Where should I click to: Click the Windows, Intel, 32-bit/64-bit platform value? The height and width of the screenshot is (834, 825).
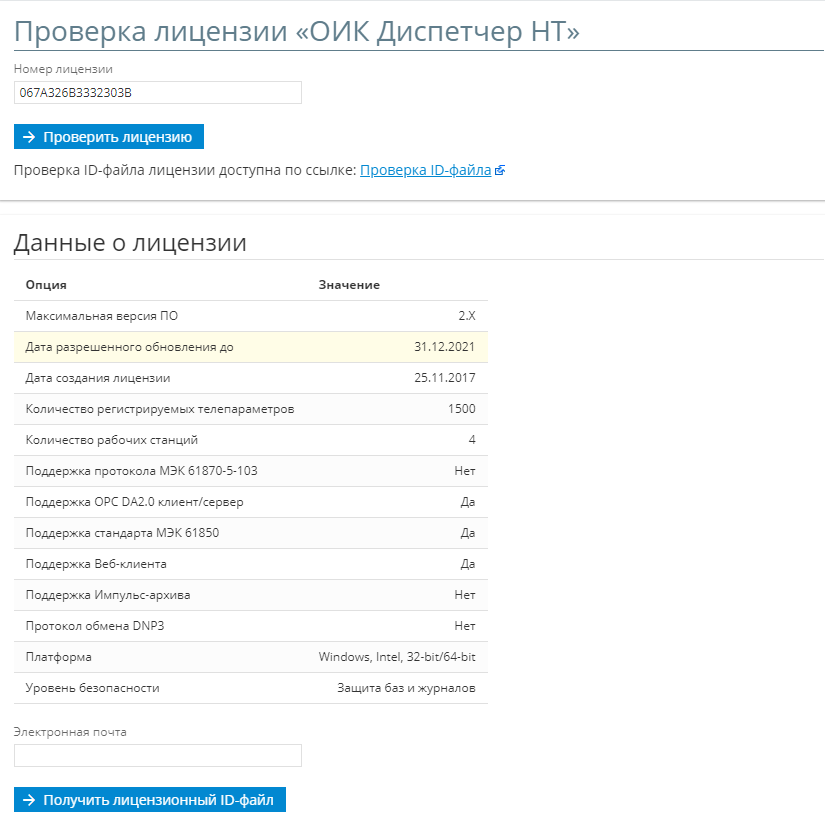(397, 657)
